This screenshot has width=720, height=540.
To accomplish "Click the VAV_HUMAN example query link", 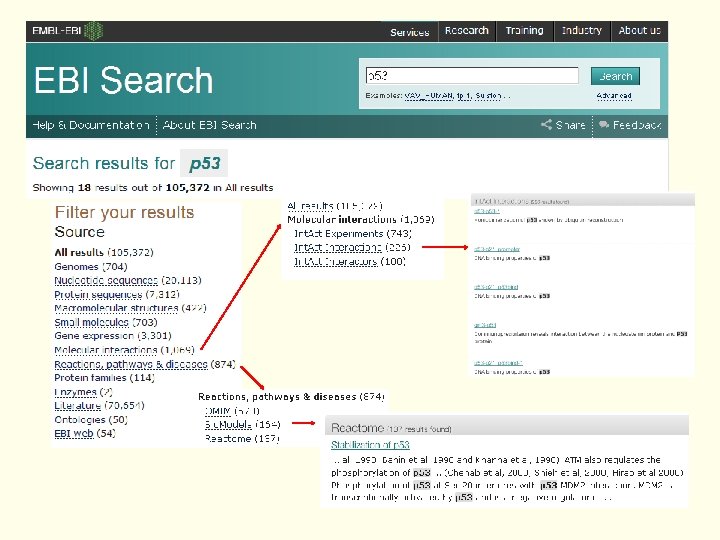I will [x=428, y=96].
